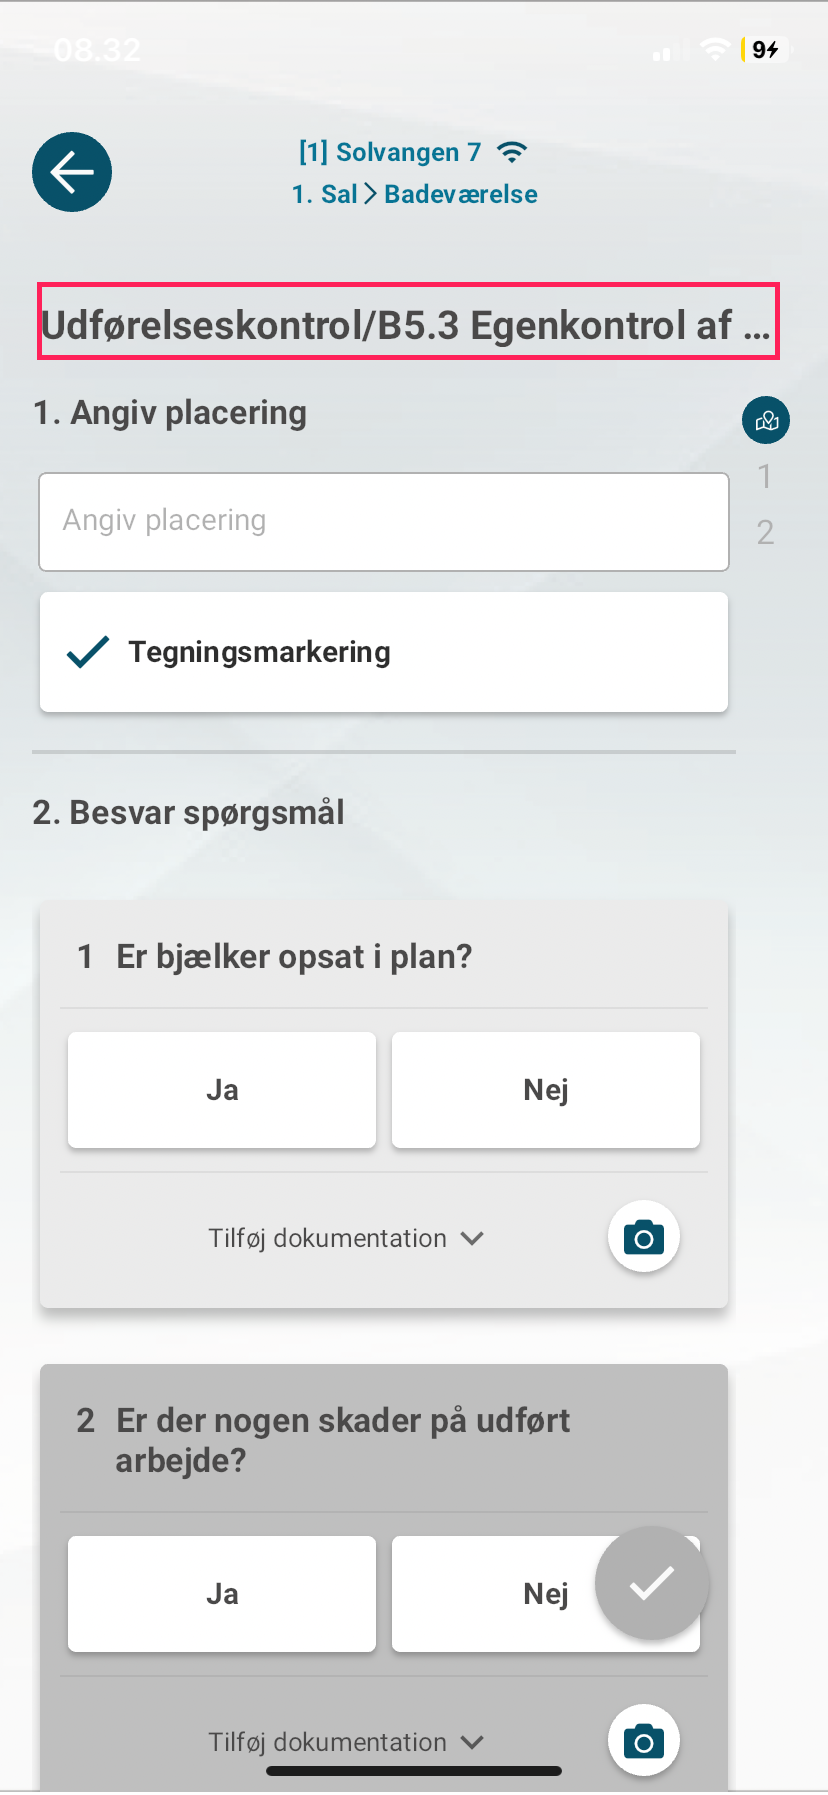Tap the Udførelseskontrol/B5.3 Egenkontrol title

[408, 322]
